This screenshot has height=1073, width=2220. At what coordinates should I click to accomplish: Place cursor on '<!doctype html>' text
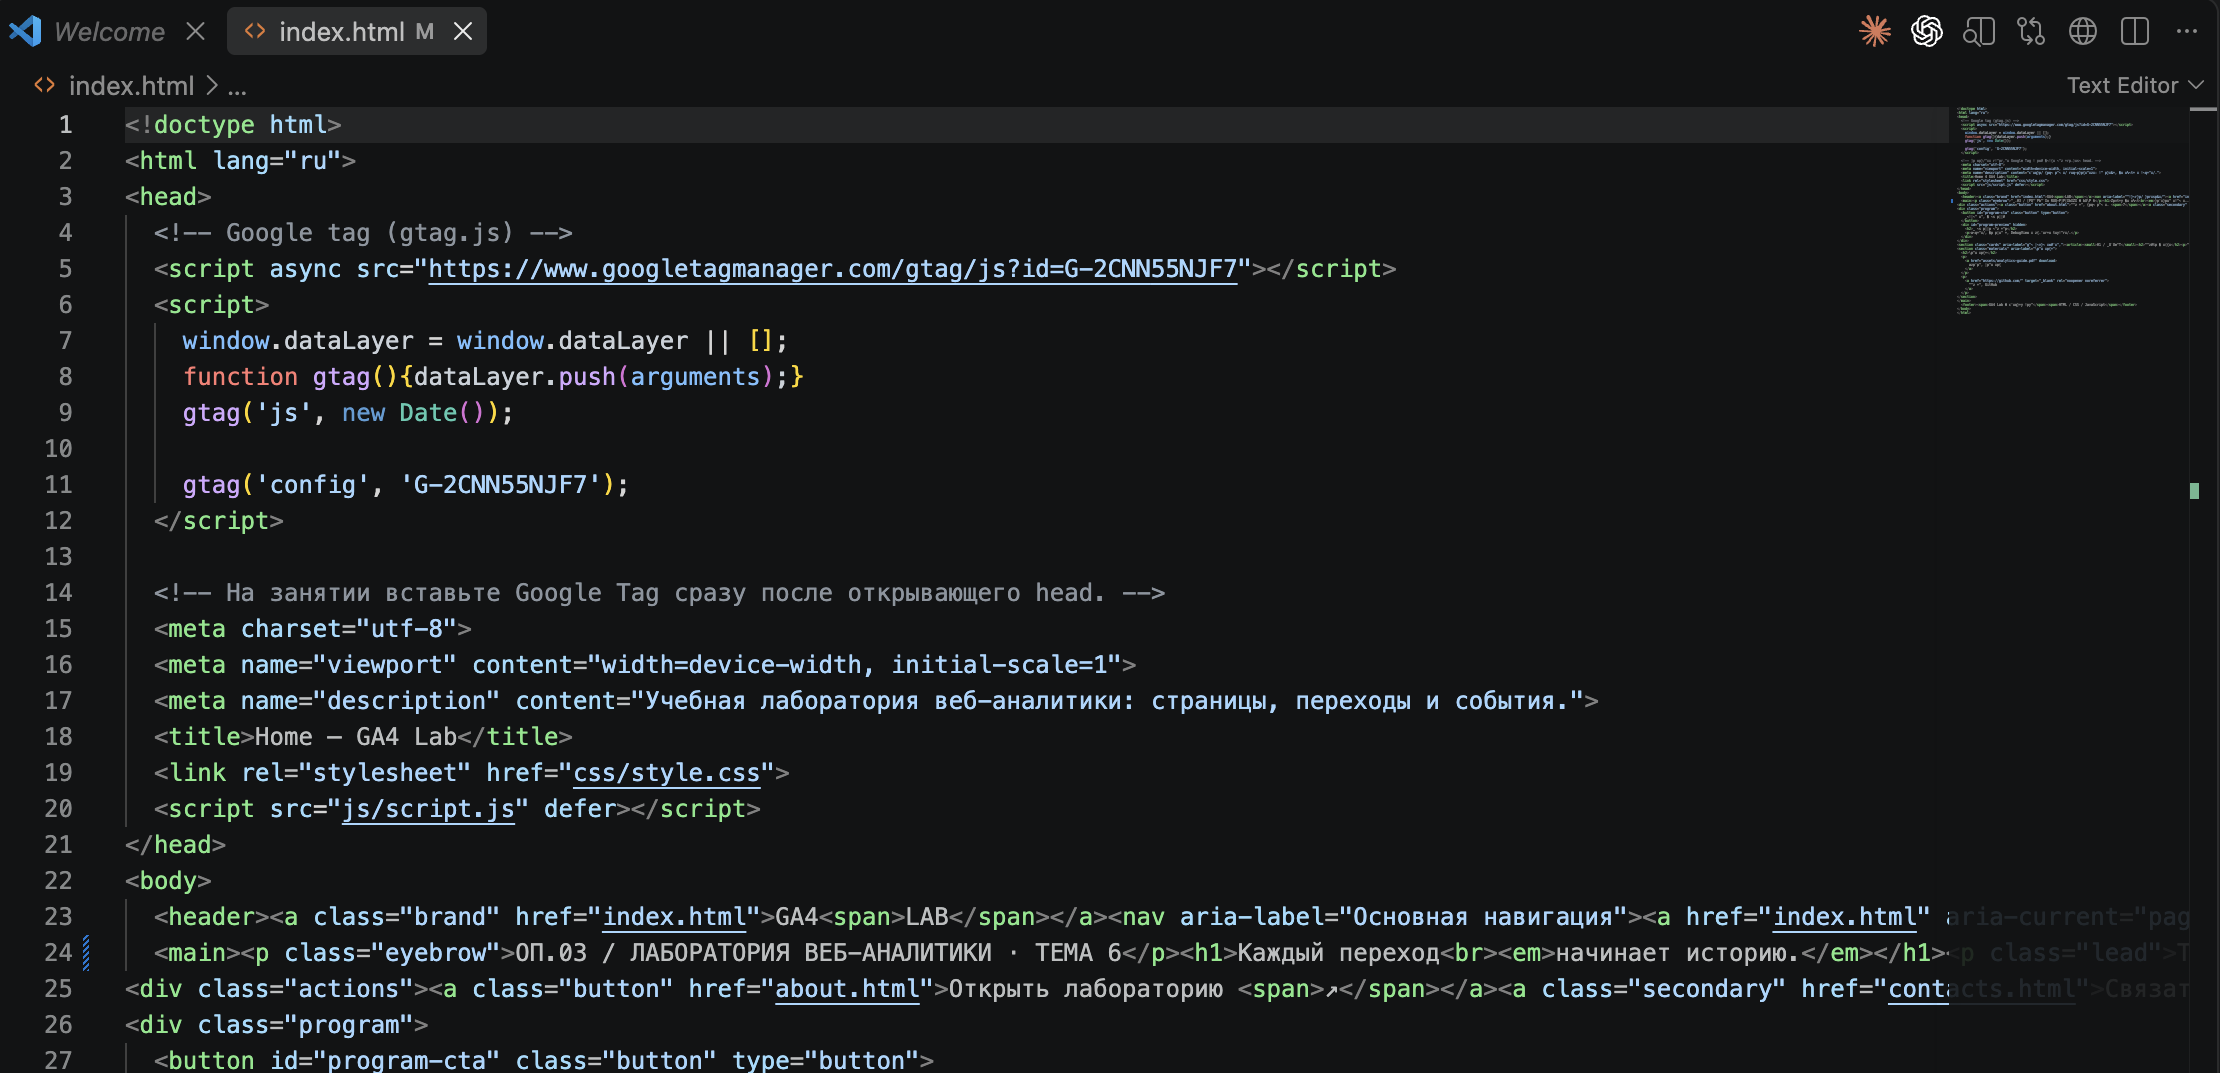(x=233, y=125)
